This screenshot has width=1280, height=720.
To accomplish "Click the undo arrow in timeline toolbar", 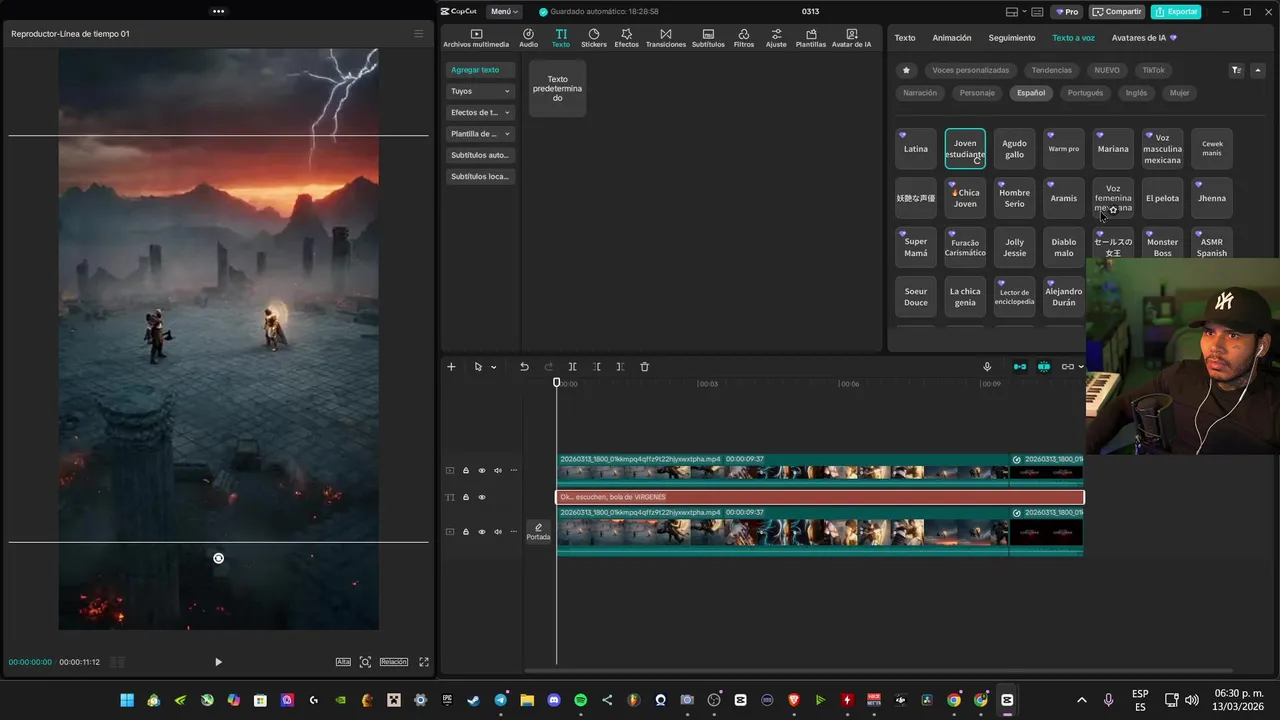I will (x=524, y=367).
